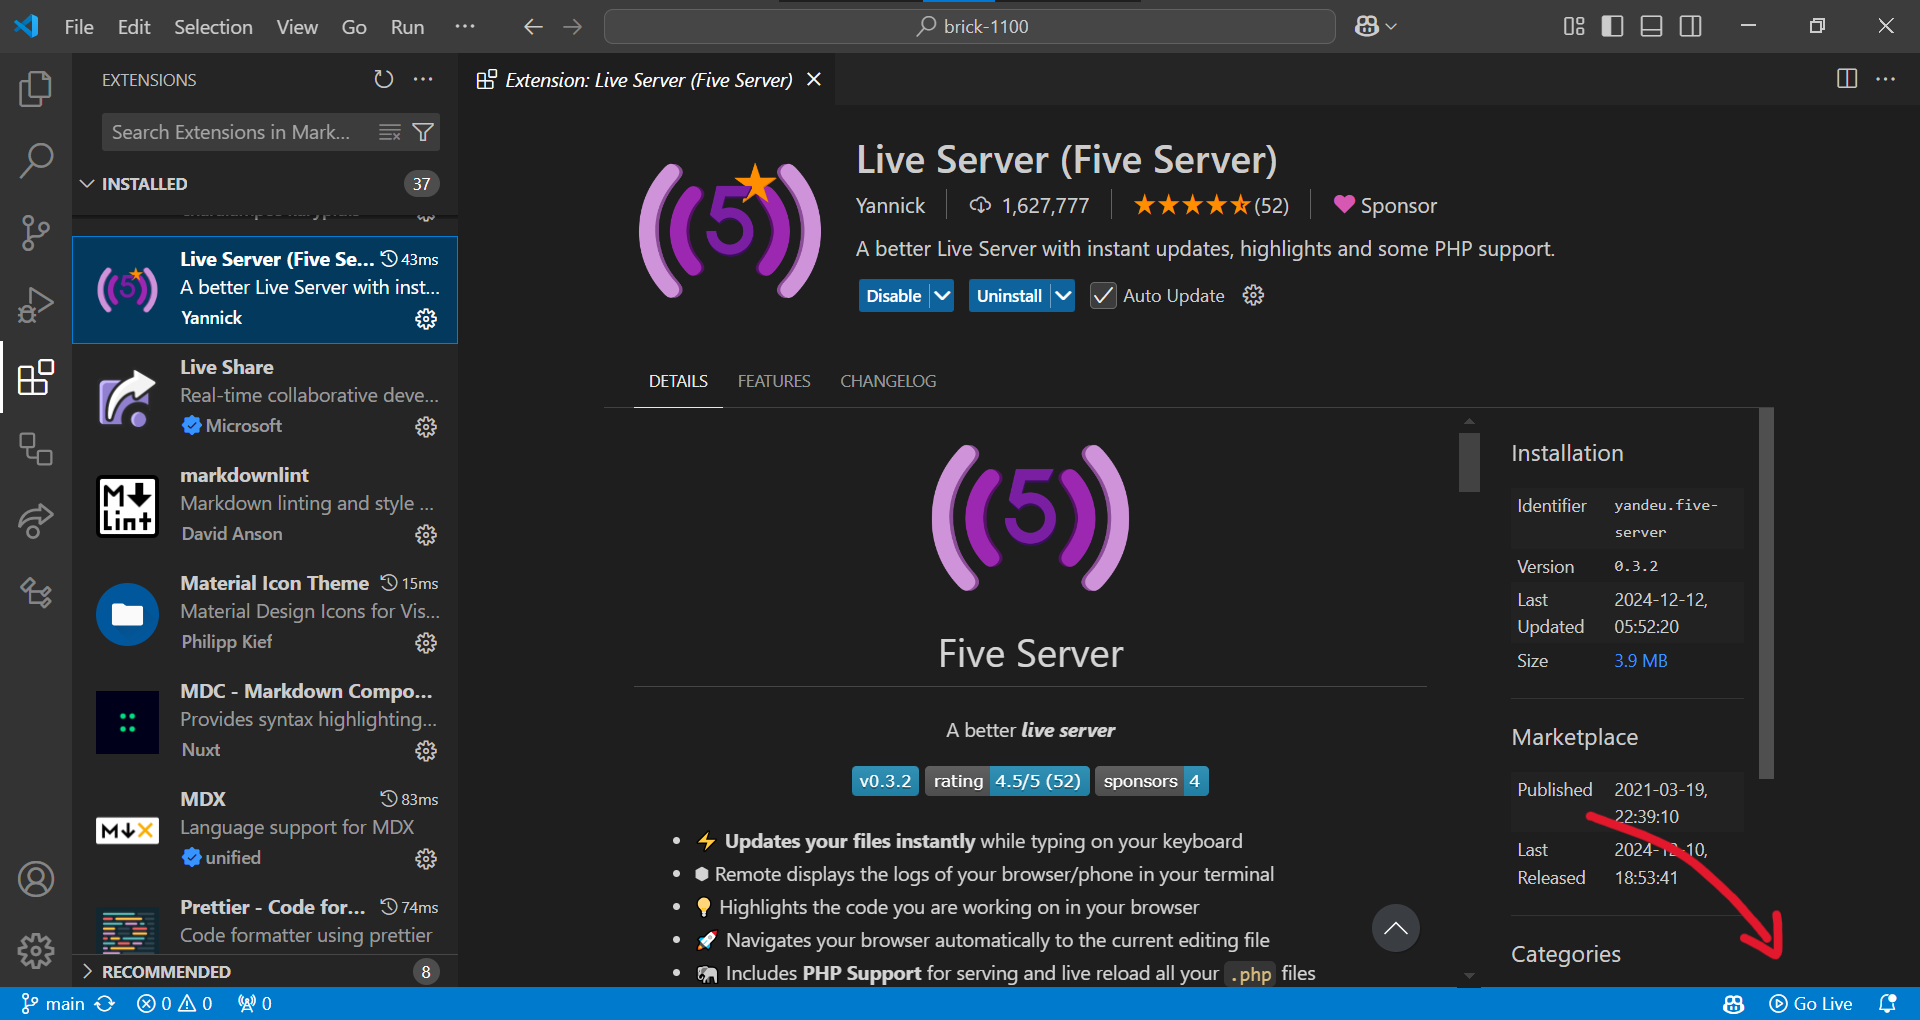This screenshot has width=1920, height=1020.
Task: Open the Run and Debug view
Action: (x=36, y=305)
